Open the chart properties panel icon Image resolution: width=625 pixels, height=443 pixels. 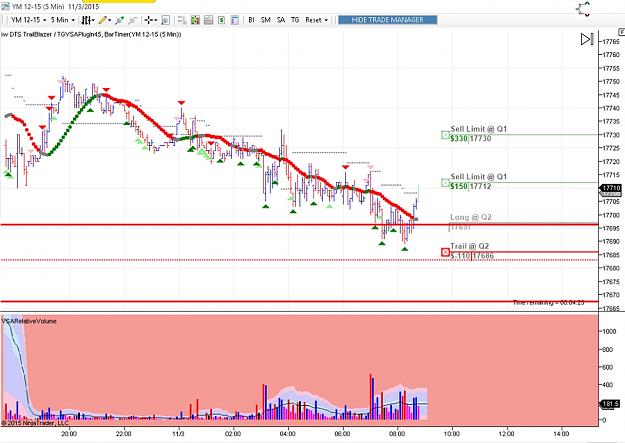coord(235,20)
